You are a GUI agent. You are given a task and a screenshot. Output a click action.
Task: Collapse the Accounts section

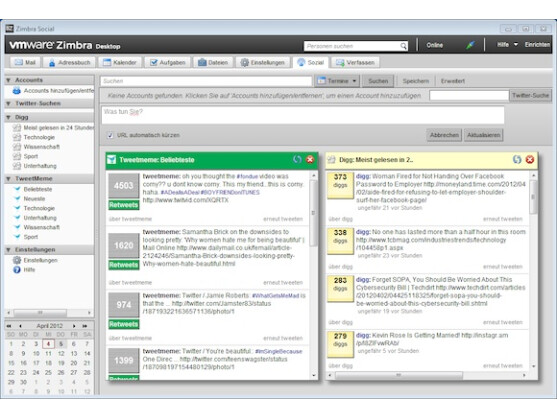8,80
